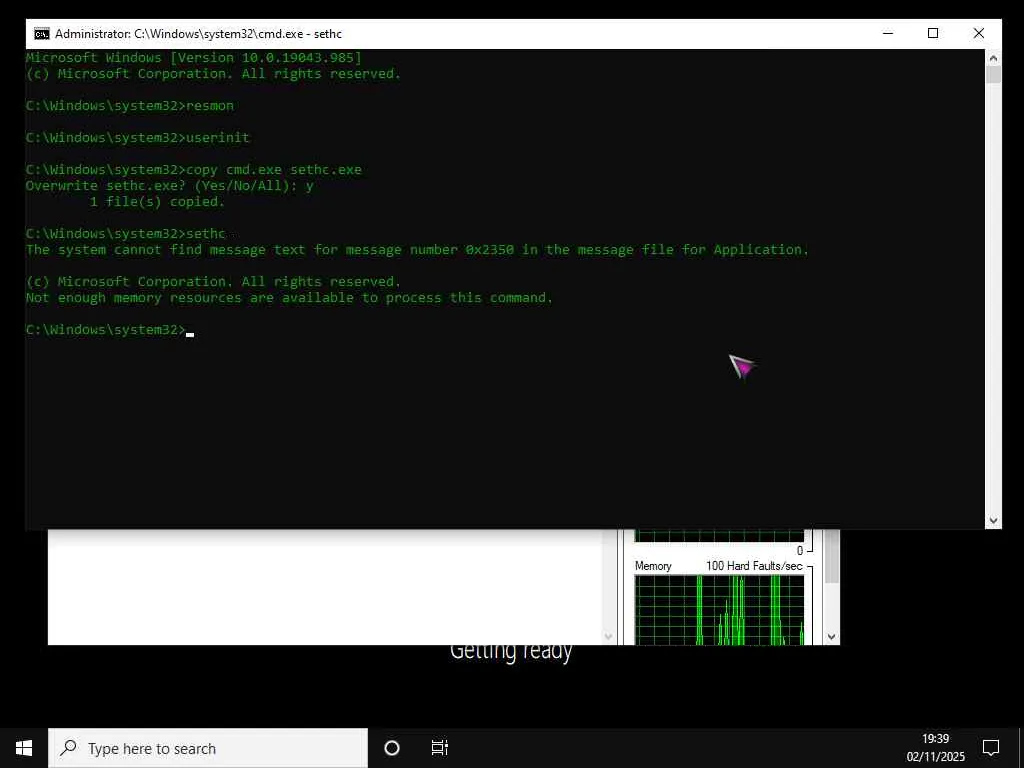The image size is (1024, 768).
Task: Click the Show desktop strip at taskbar end
Action: (x=1021, y=748)
